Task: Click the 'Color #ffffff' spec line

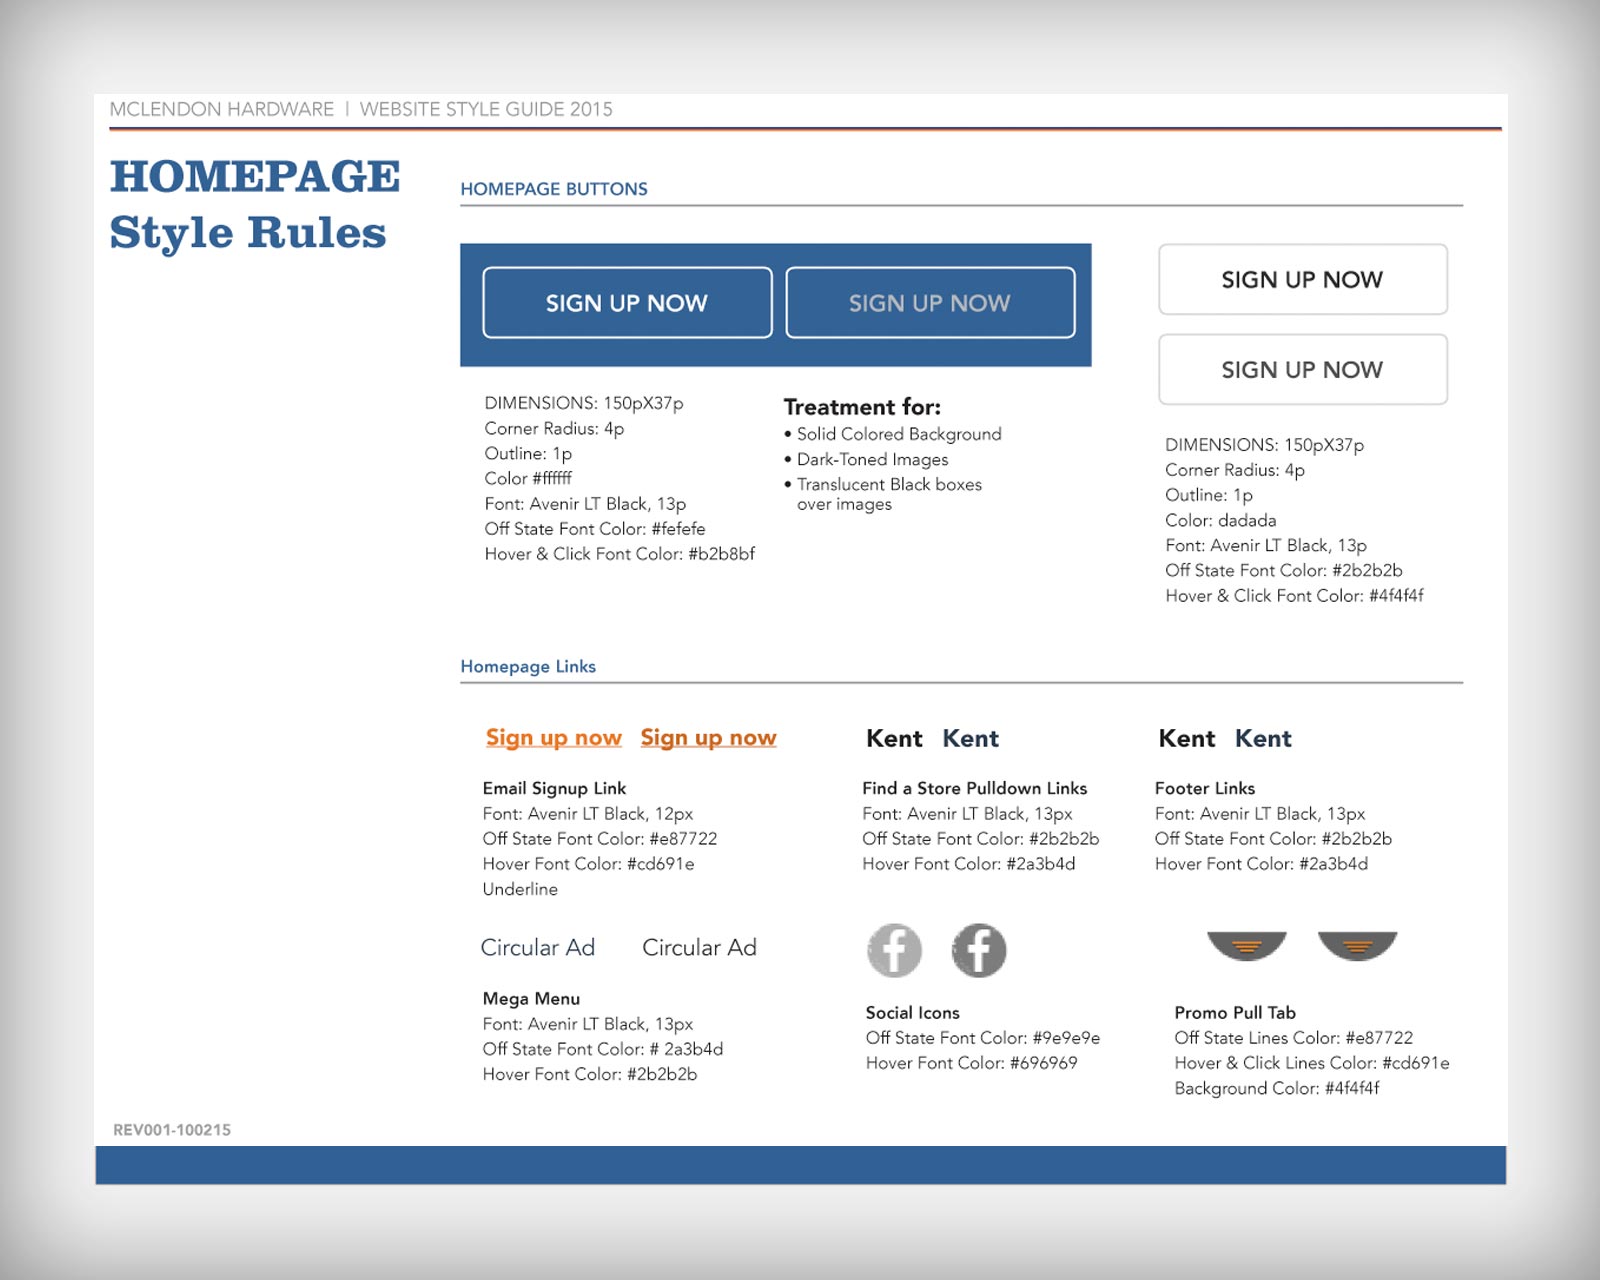Action: point(528,478)
